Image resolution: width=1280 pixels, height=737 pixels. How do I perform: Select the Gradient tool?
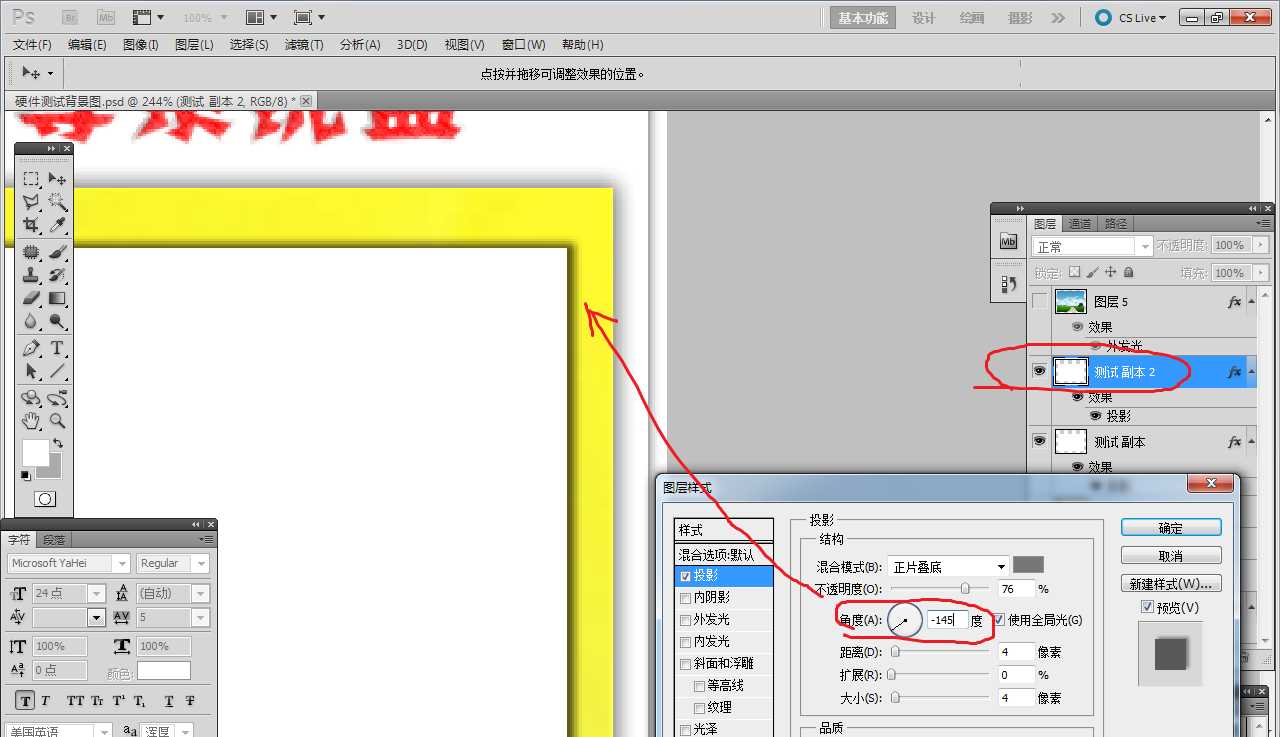58,298
